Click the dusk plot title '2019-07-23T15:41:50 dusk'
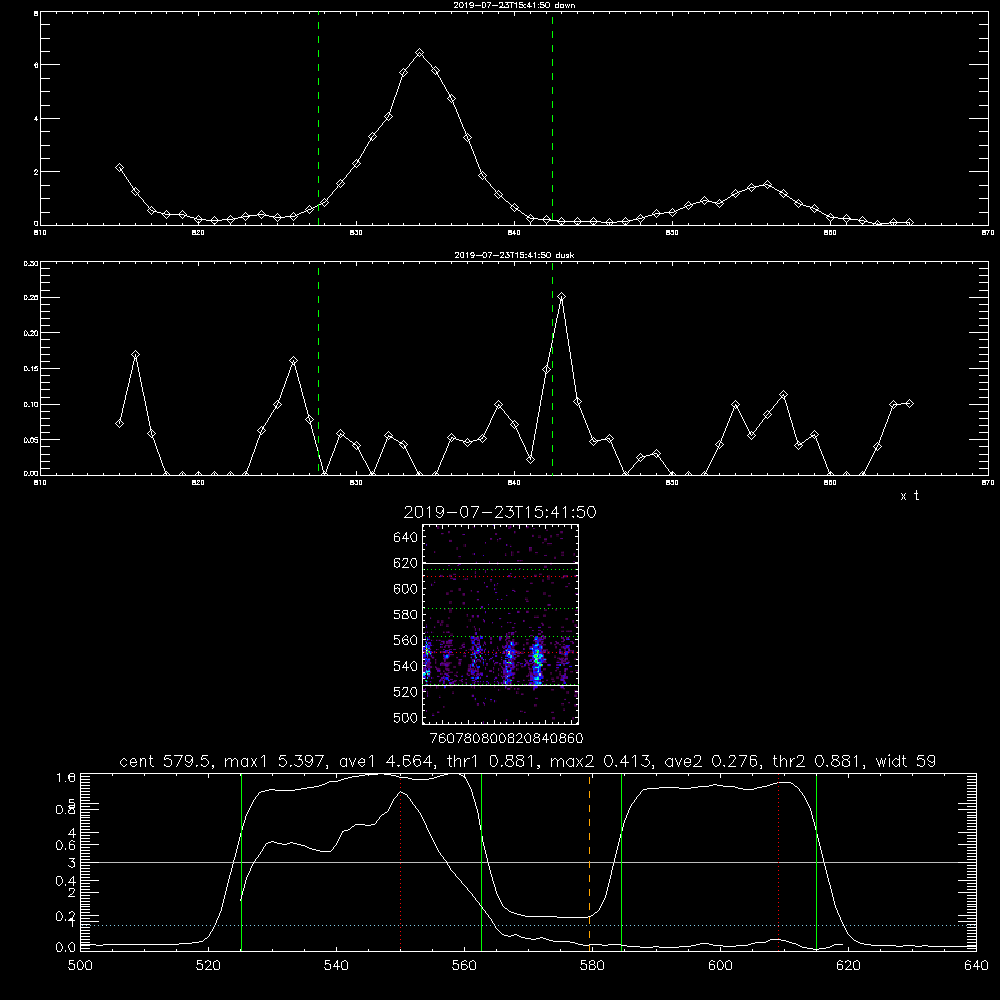Screen dimensions: 1000x1000 (514, 255)
